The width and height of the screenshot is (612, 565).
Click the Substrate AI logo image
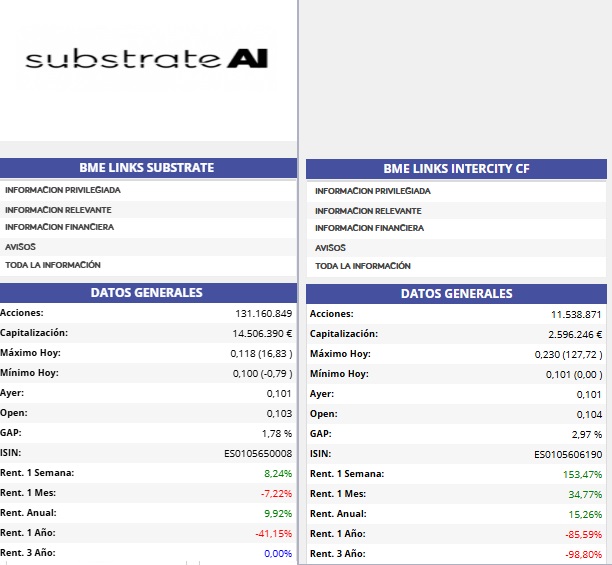pyautogui.click(x=146, y=59)
